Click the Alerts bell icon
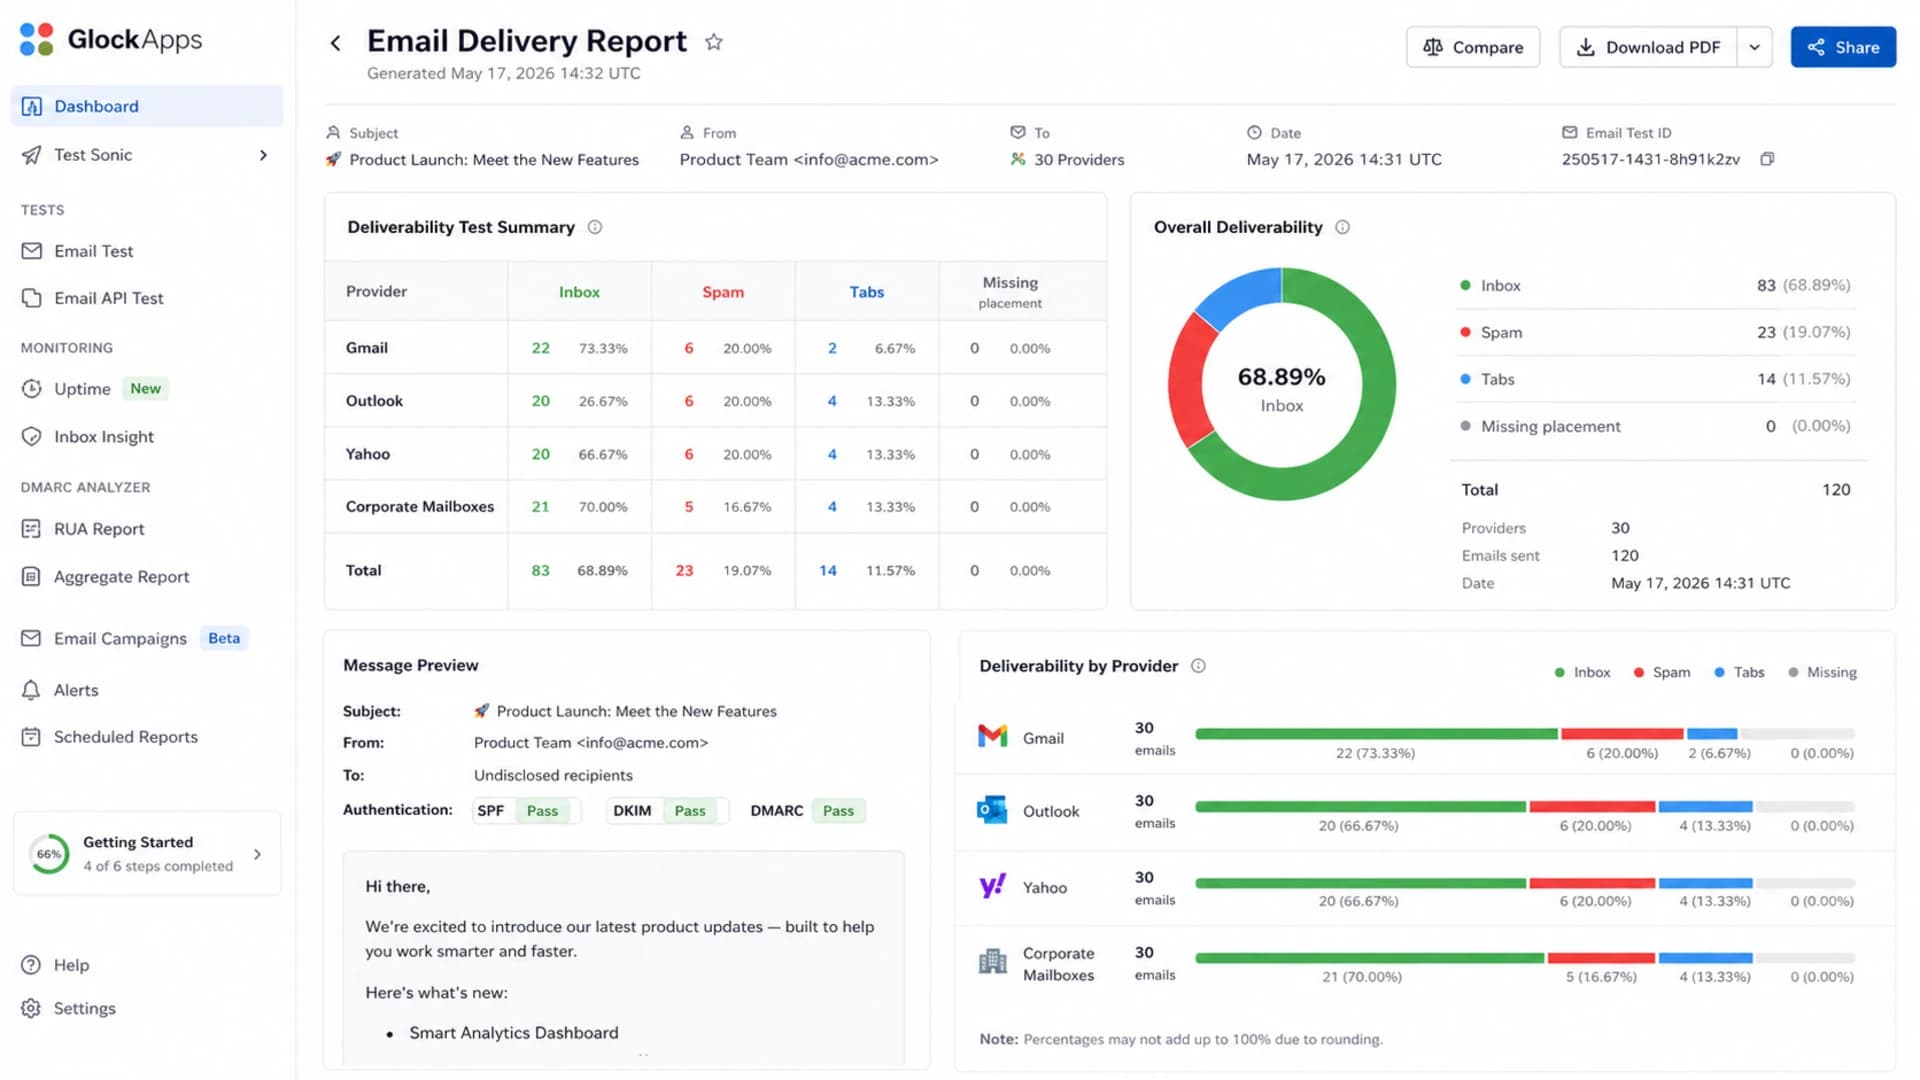1920x1080 pixels. point(32,690)
